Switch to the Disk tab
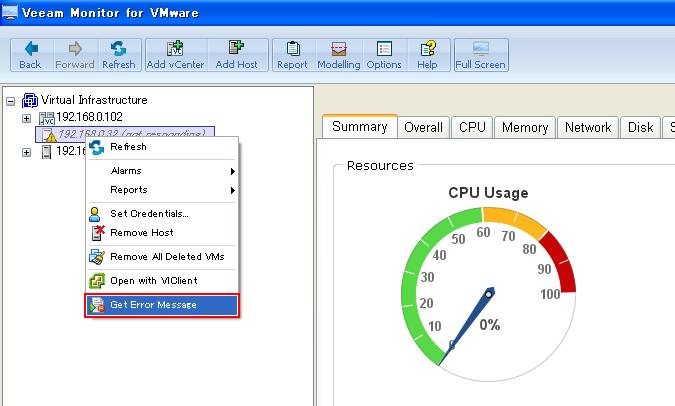675x406 pixels. 641,127
